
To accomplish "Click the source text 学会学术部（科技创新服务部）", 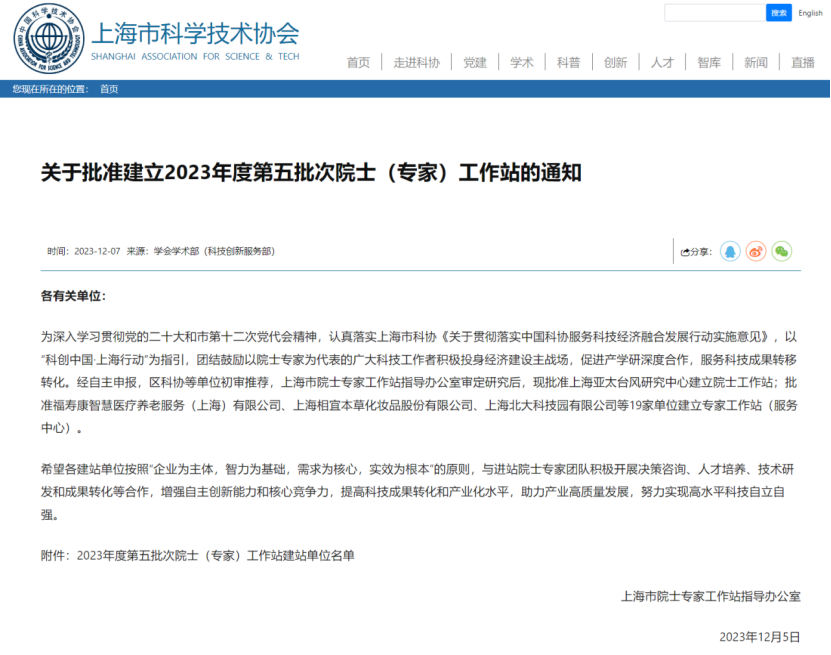I will pyautogui.click(x=214, y=251).
